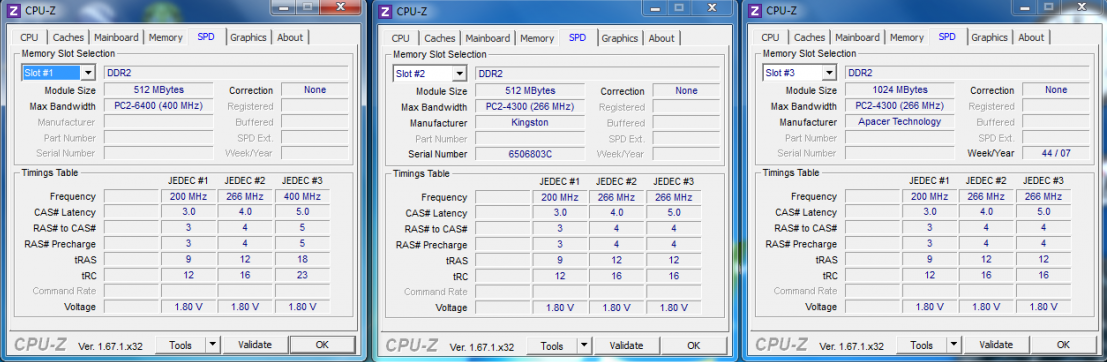Select Mainboard tab in first window
Screen dimensions: 1107x362
(116, 37)
